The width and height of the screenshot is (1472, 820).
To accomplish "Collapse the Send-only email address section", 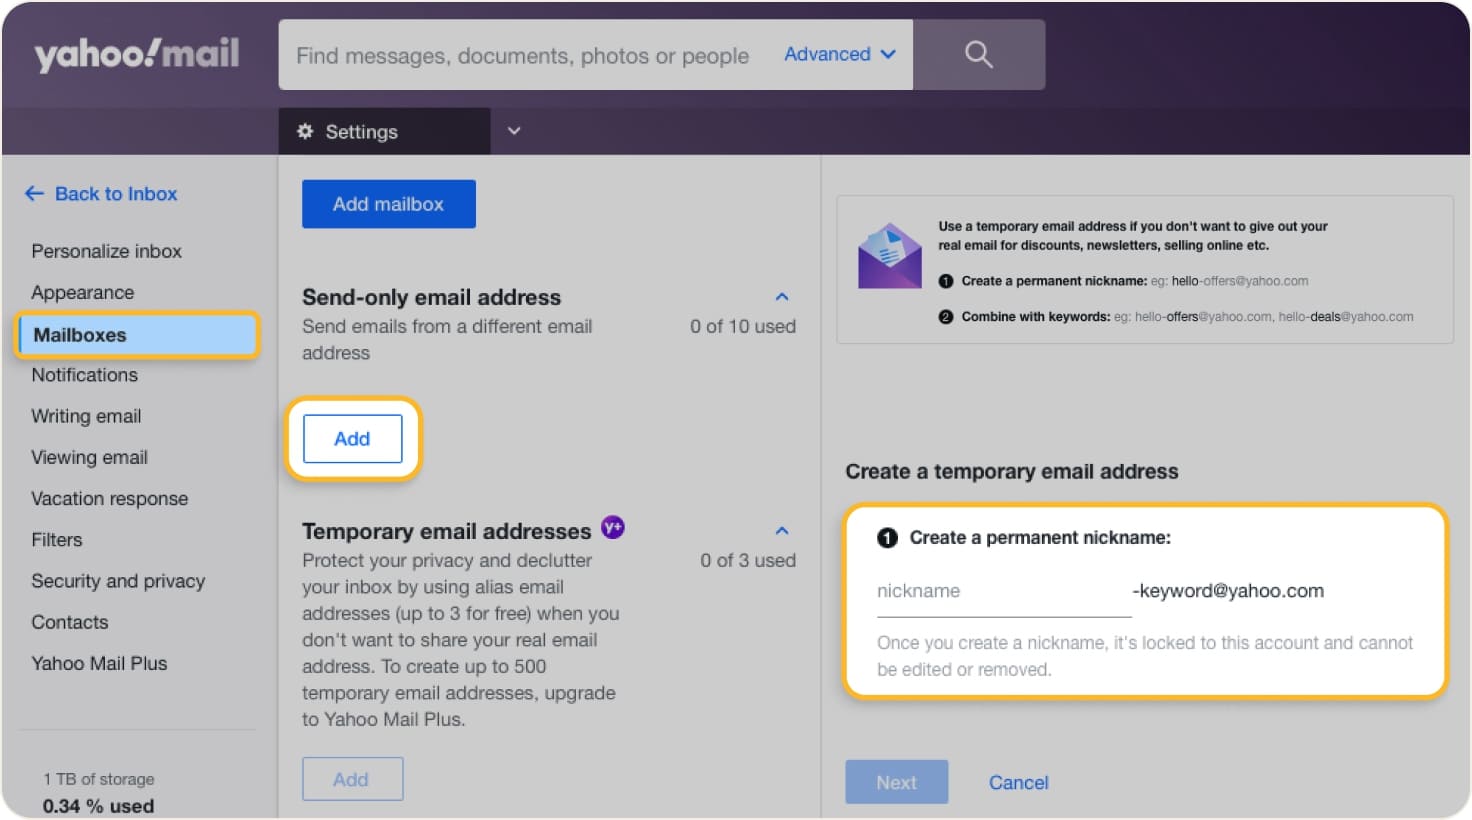I will [x=781, y=296].
